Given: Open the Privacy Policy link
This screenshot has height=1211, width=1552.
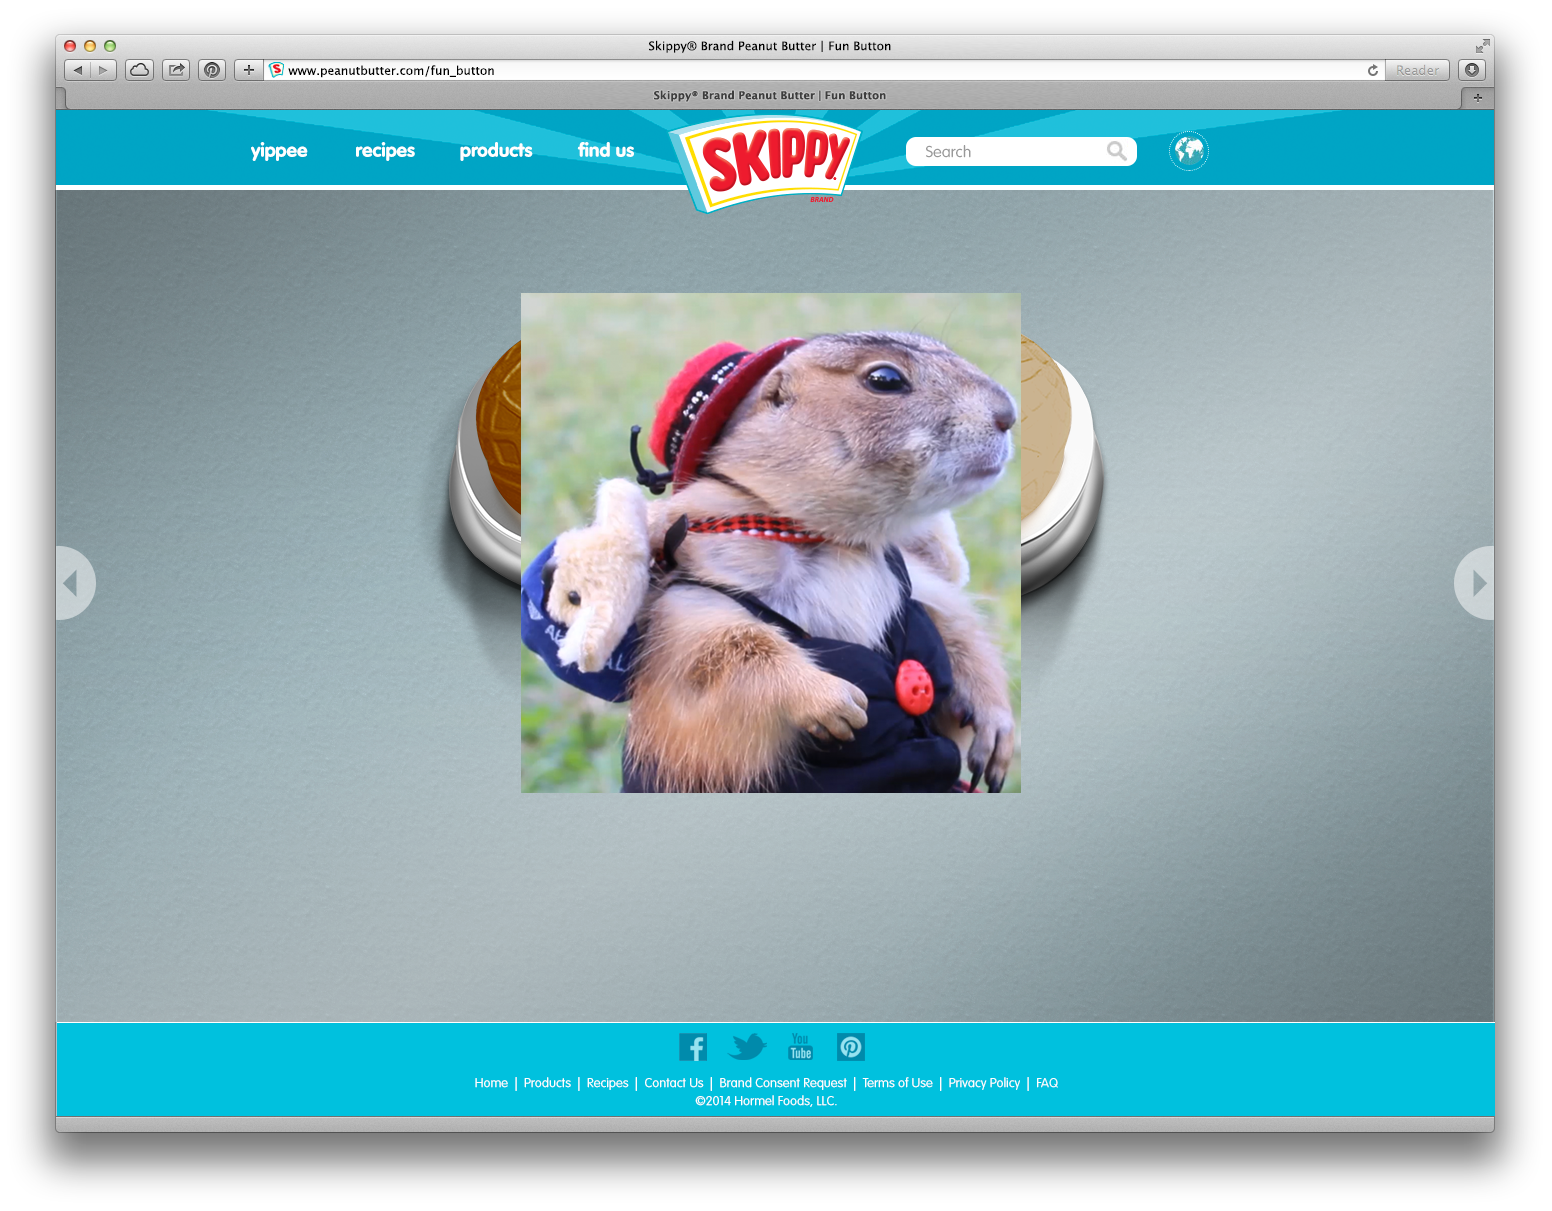Looking at the screenshot, I should coord(984,1083).
